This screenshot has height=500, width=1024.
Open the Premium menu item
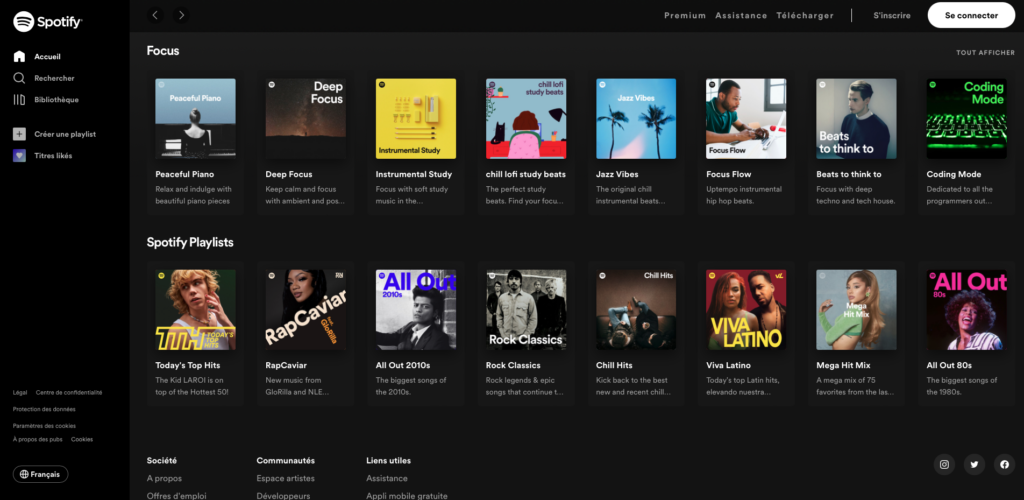point(685,16)
